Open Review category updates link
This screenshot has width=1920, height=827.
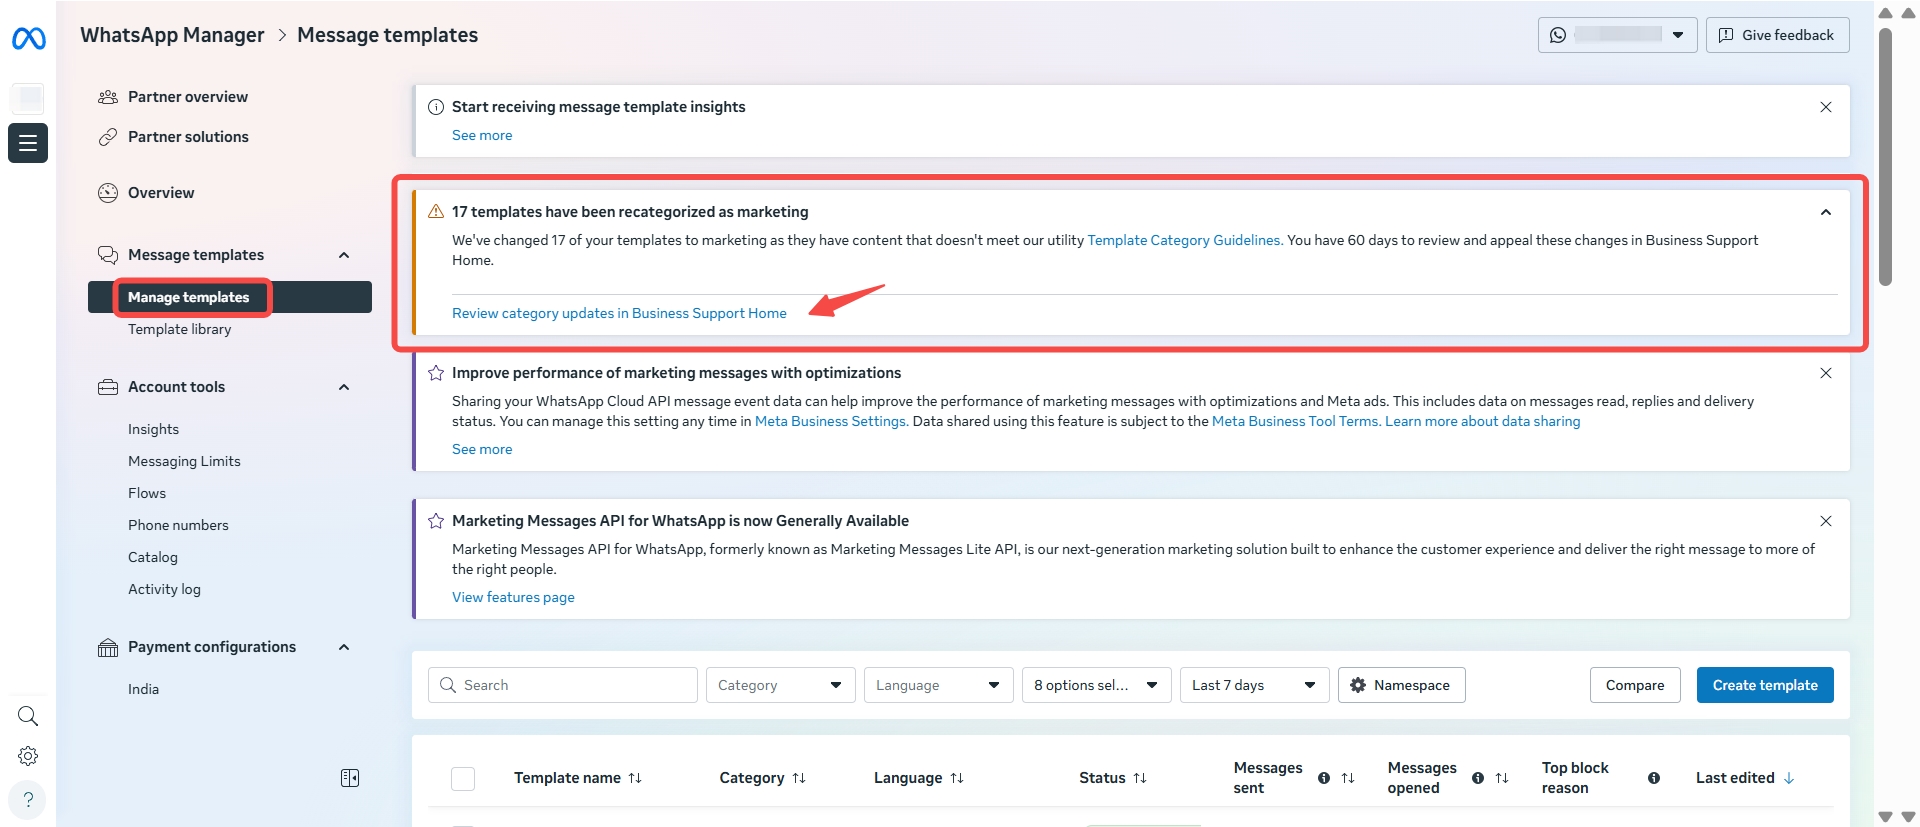coord(619,313)
